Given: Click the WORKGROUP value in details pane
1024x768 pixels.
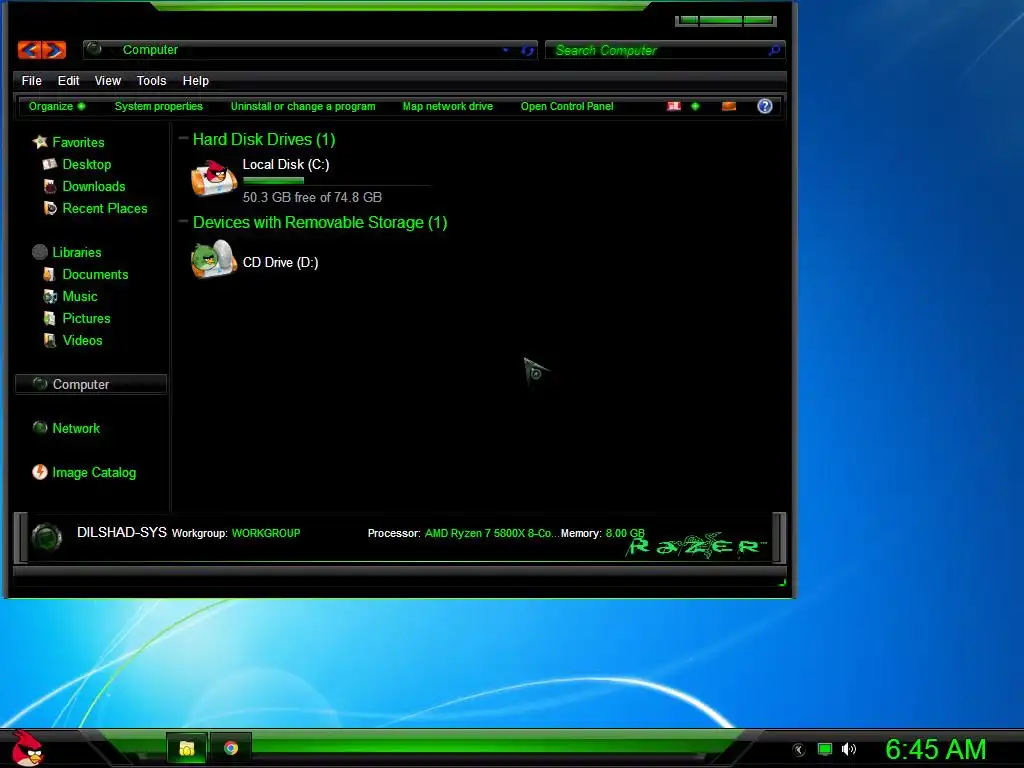Looking at the screenshot, I should point(266,533).
